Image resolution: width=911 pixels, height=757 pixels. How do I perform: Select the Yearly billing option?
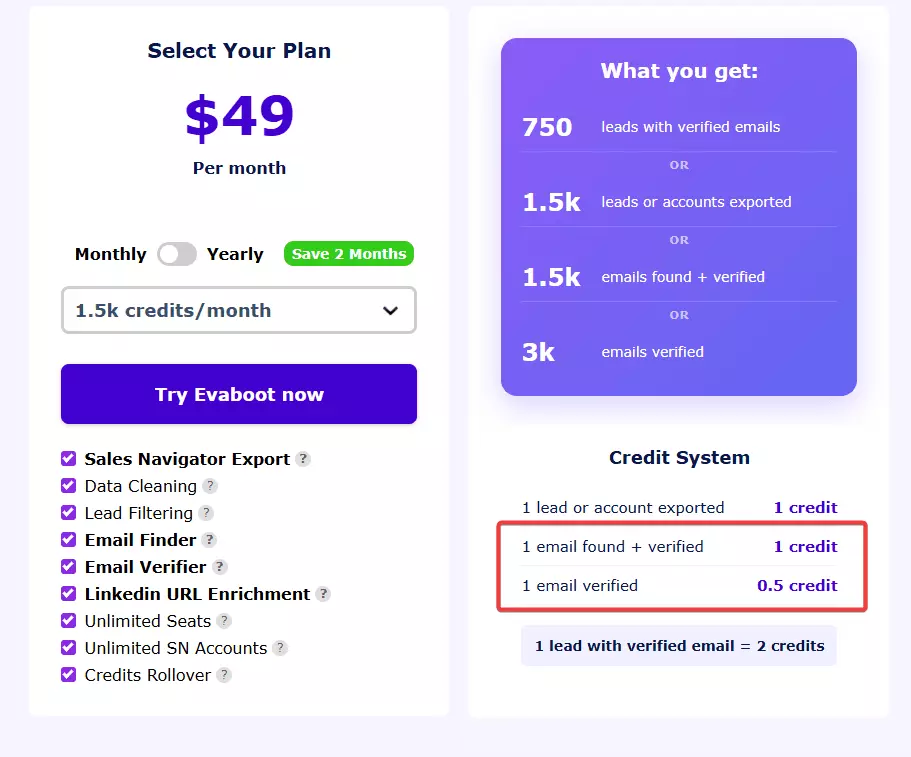tap(235, 254)
